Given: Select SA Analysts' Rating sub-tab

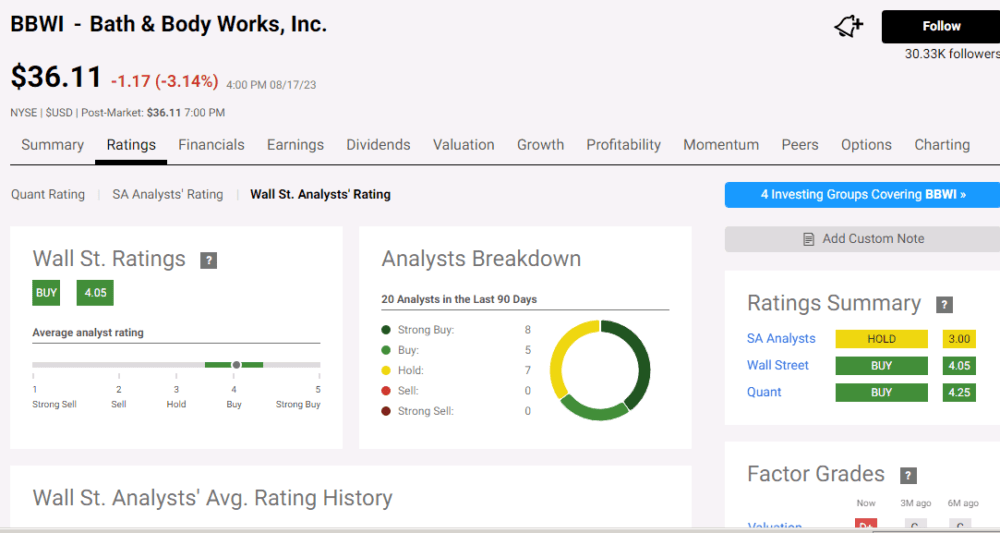Looking at the screenshot, I should point(168,194).
